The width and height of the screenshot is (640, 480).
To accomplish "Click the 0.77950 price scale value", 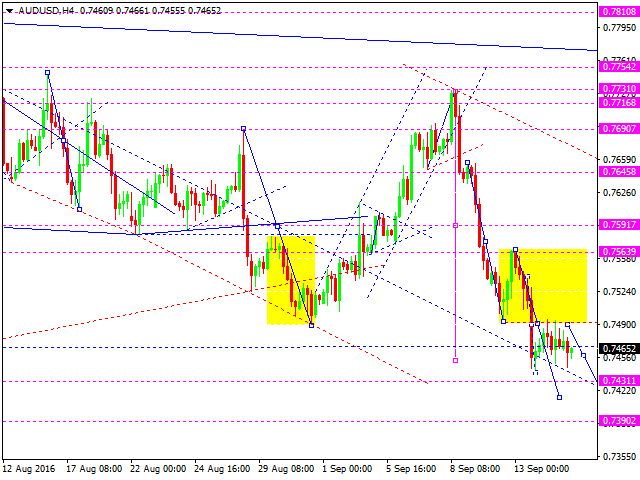I will point(619,28).
